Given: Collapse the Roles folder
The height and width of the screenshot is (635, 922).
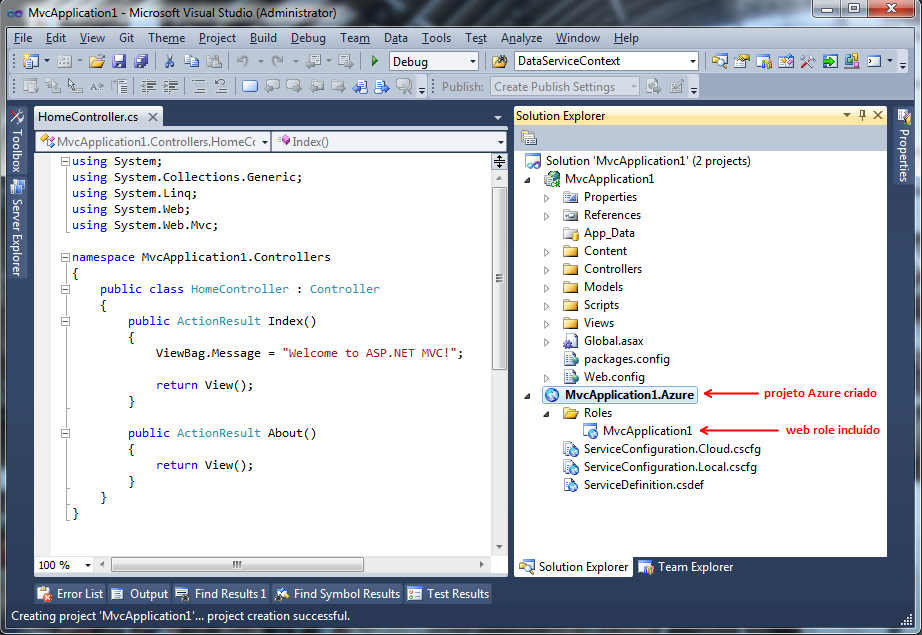Looking at the screenshot, I should pyautogui.click(x=547, y=414).
